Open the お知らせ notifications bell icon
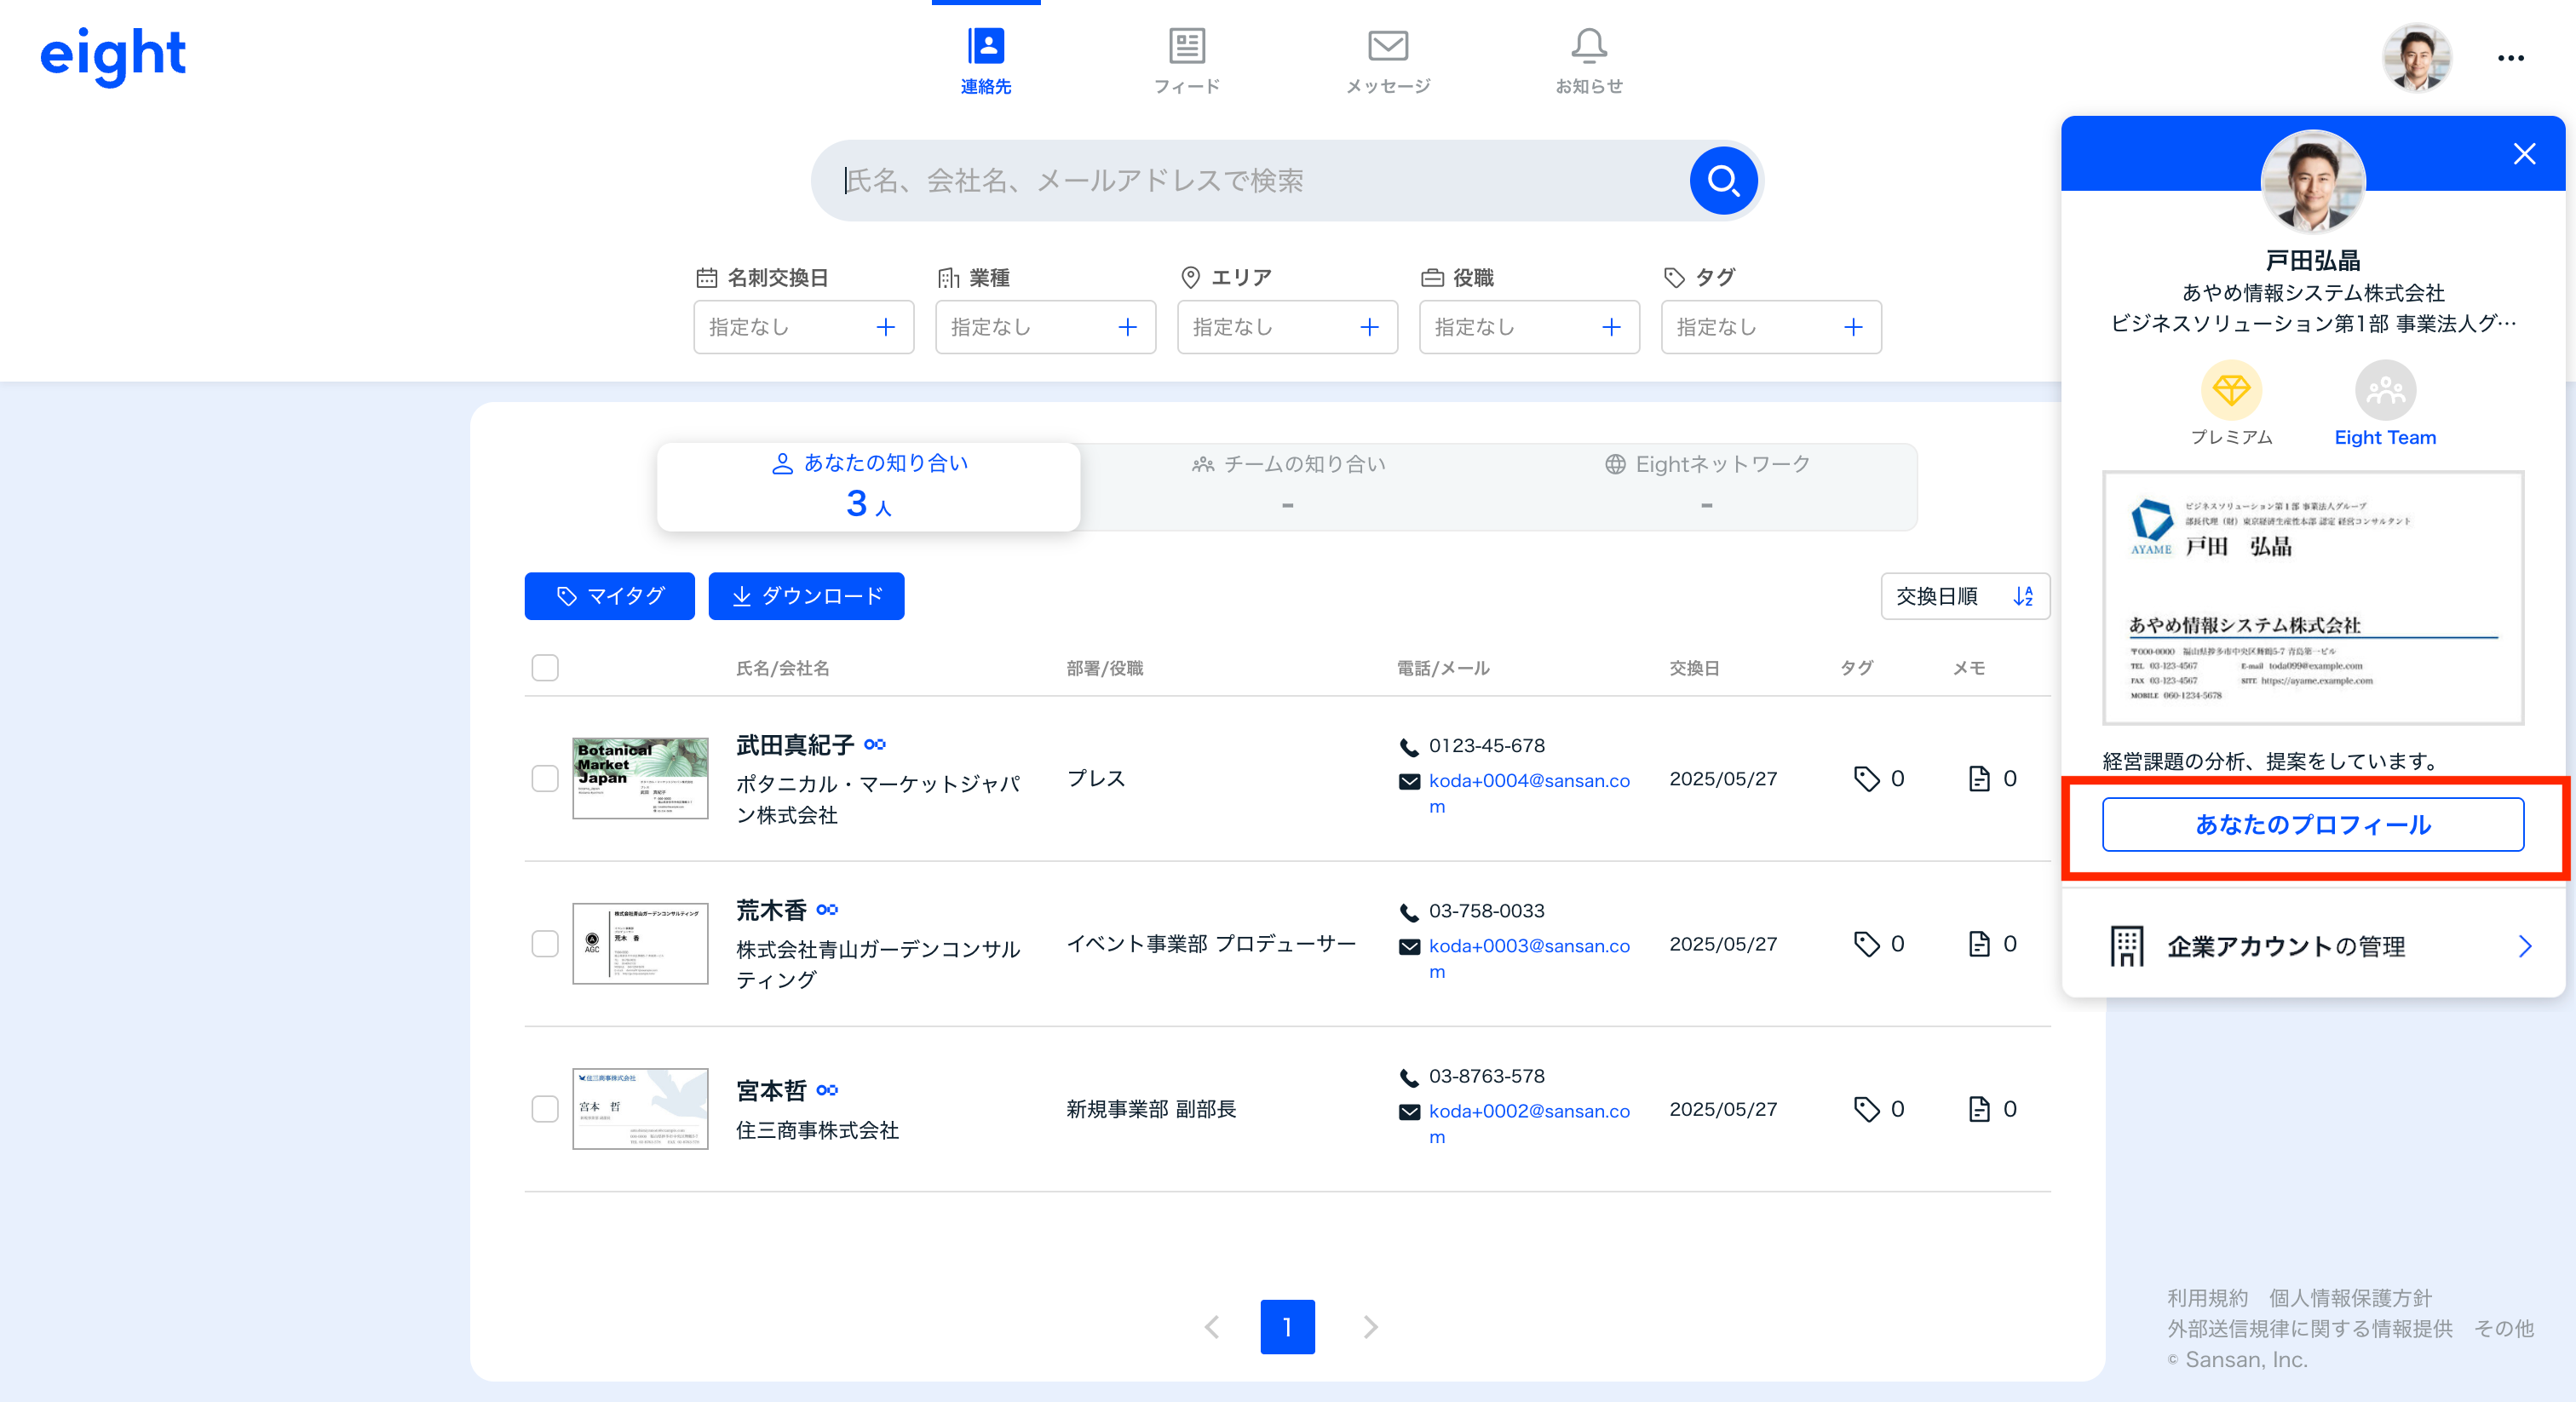This screenshot has width=2576, height=1402. click(x=1588, y=45)
